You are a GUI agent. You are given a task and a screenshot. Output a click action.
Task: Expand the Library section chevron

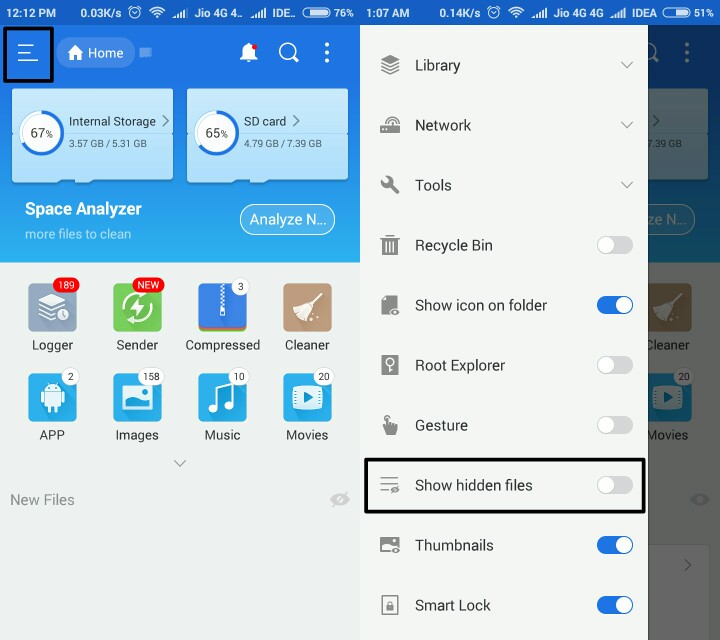pyautogui.click(x=627, y=65)
